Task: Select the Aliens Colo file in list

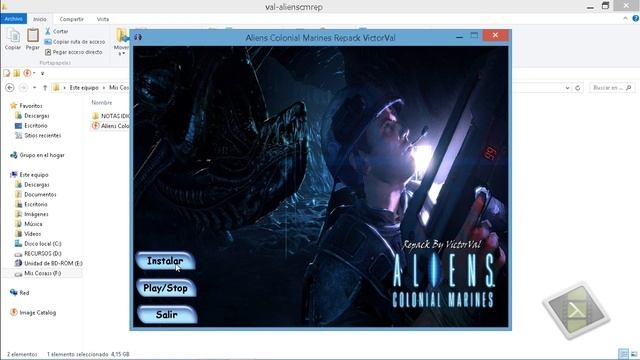Action: click(x=111, y=126)
